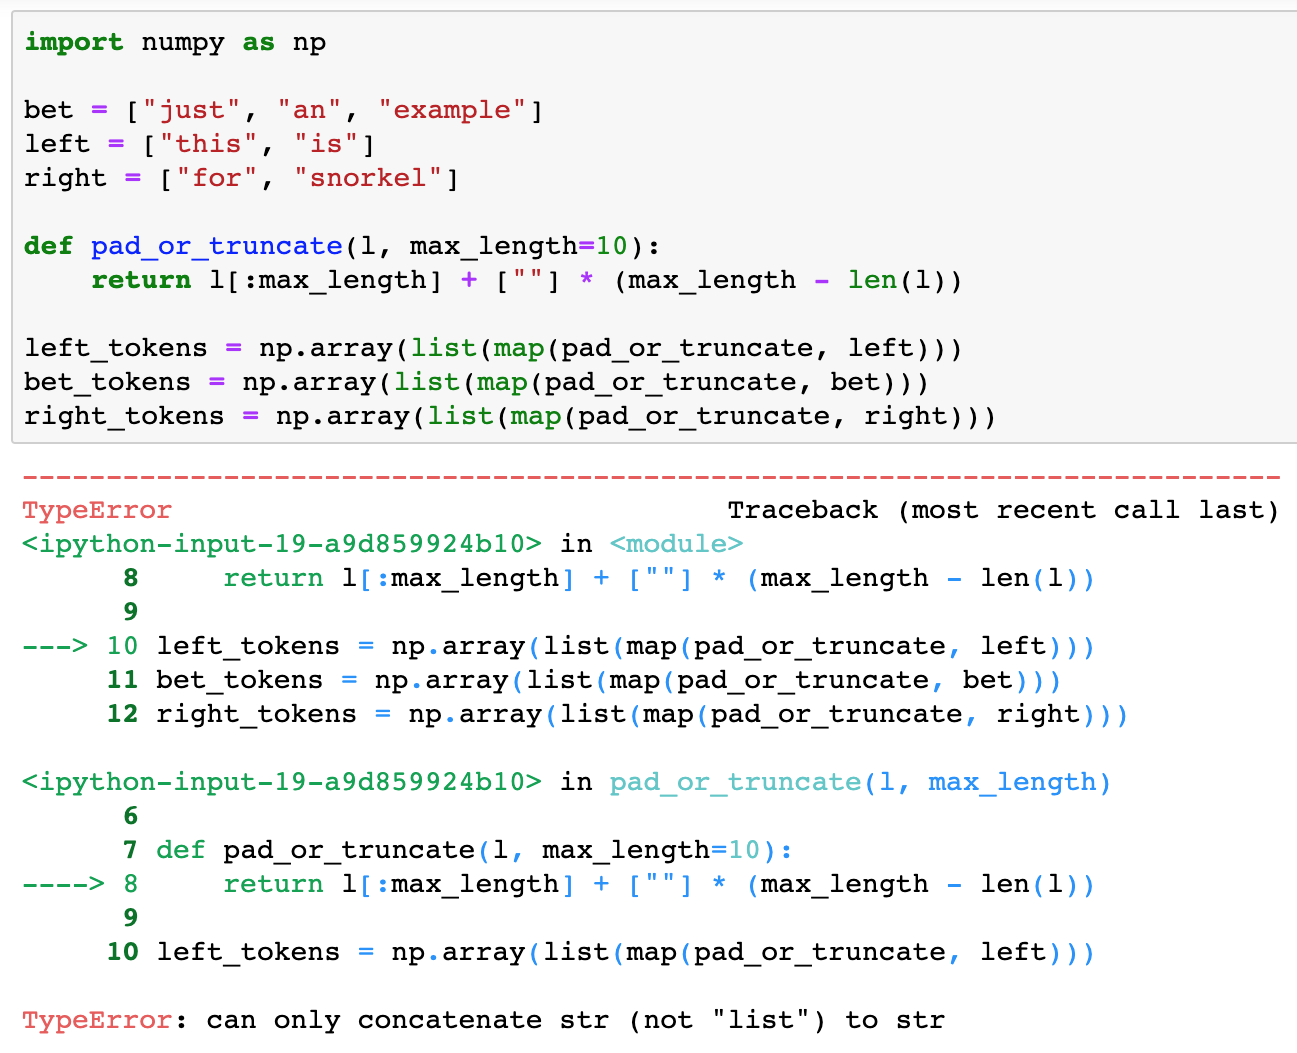Select the pad_or_truncate function name
Image resolution: width=1297 pixels, height=1053 pixels.
pos(216,245)
